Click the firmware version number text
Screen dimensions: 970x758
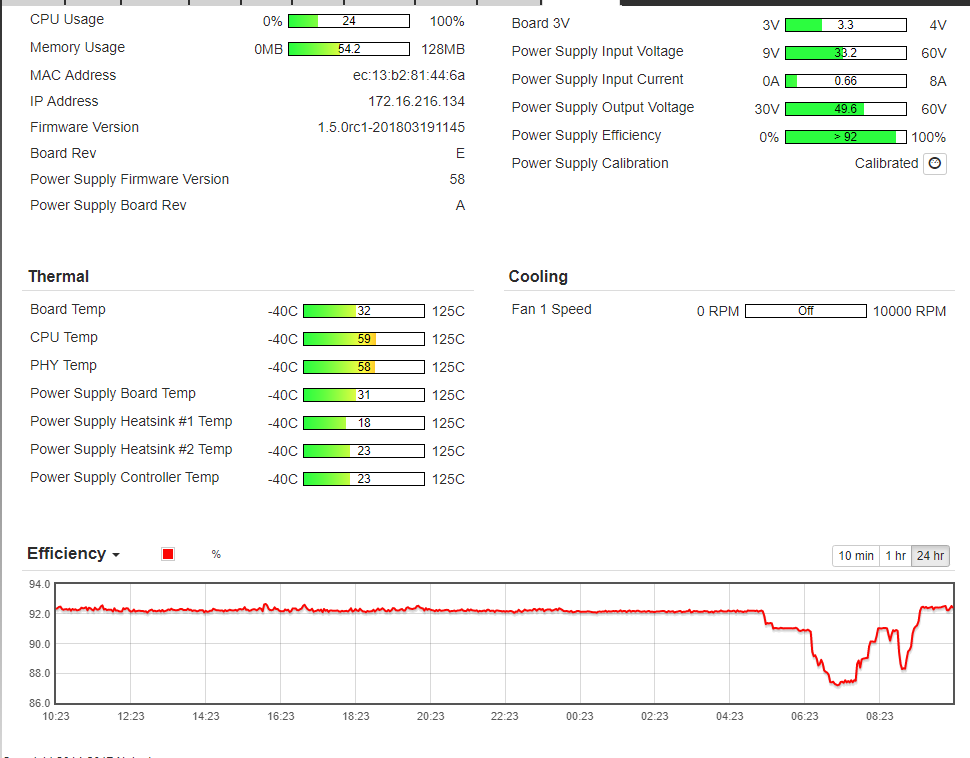(391, 127)
